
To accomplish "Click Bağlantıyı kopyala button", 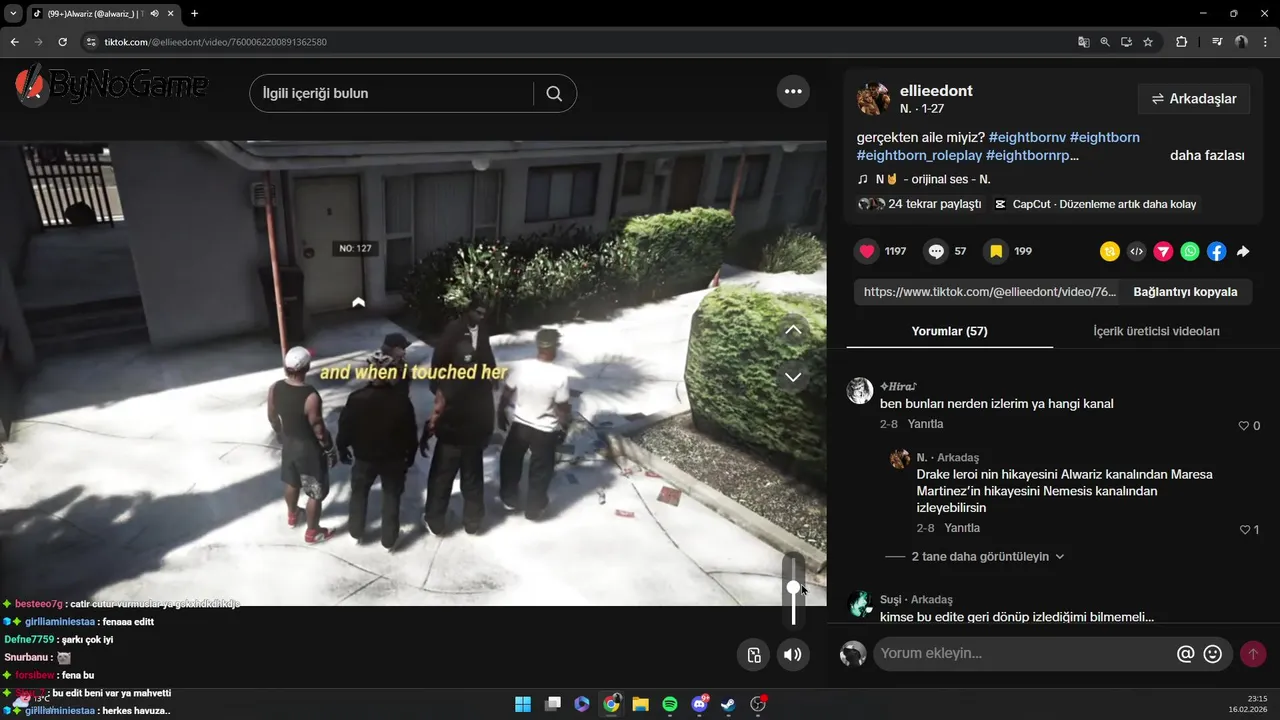I will (1185, 292).
